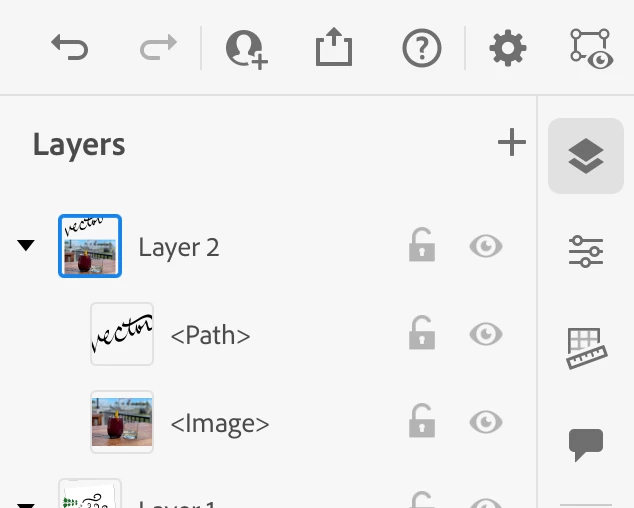
Task: Hide the <Image> sublayer eye icon
Action: [486, 422]
